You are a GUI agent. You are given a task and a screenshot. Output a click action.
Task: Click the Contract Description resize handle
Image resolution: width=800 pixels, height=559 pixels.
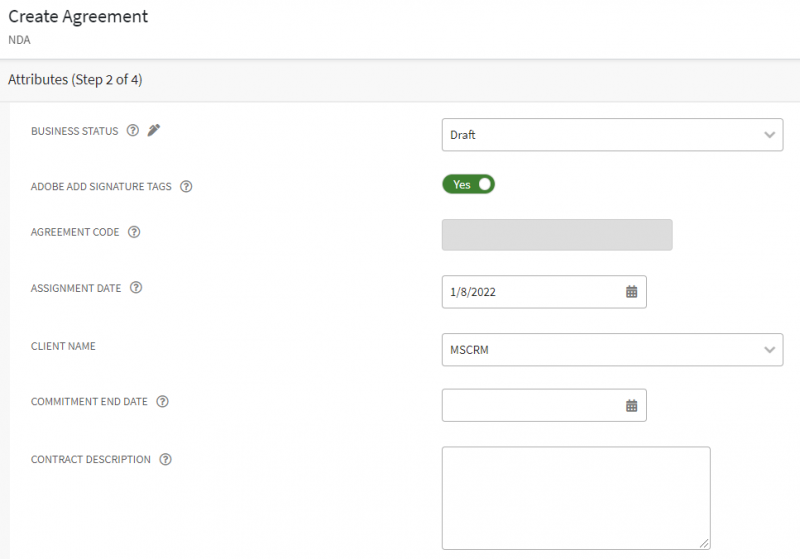[x=704, y=543]
